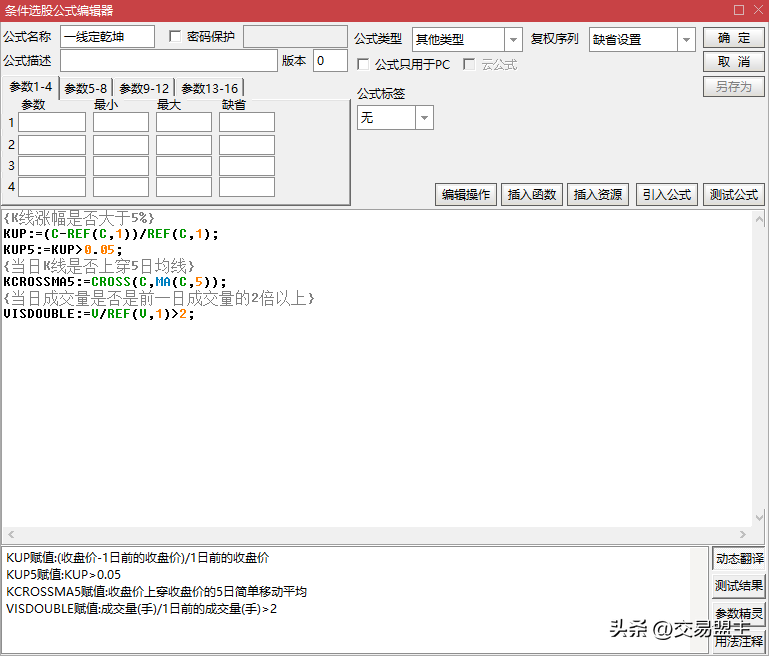
Task: Close the formula editor window
Action: pos(756,10)
